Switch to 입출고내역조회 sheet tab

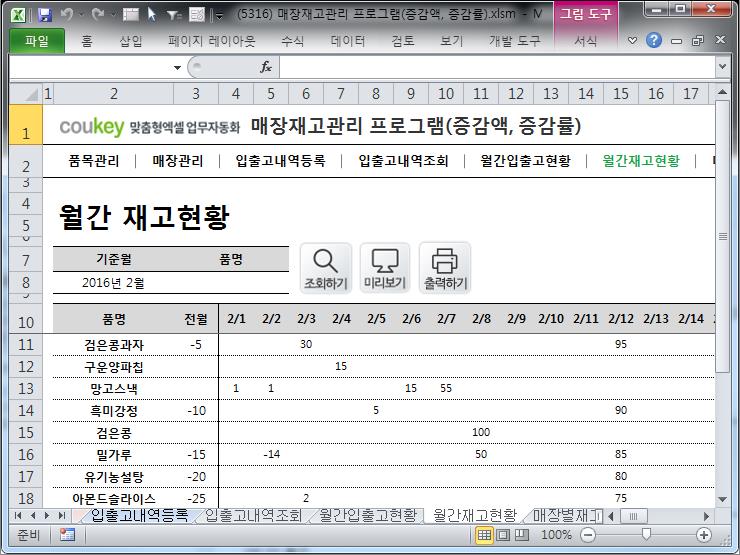(253, 515)
